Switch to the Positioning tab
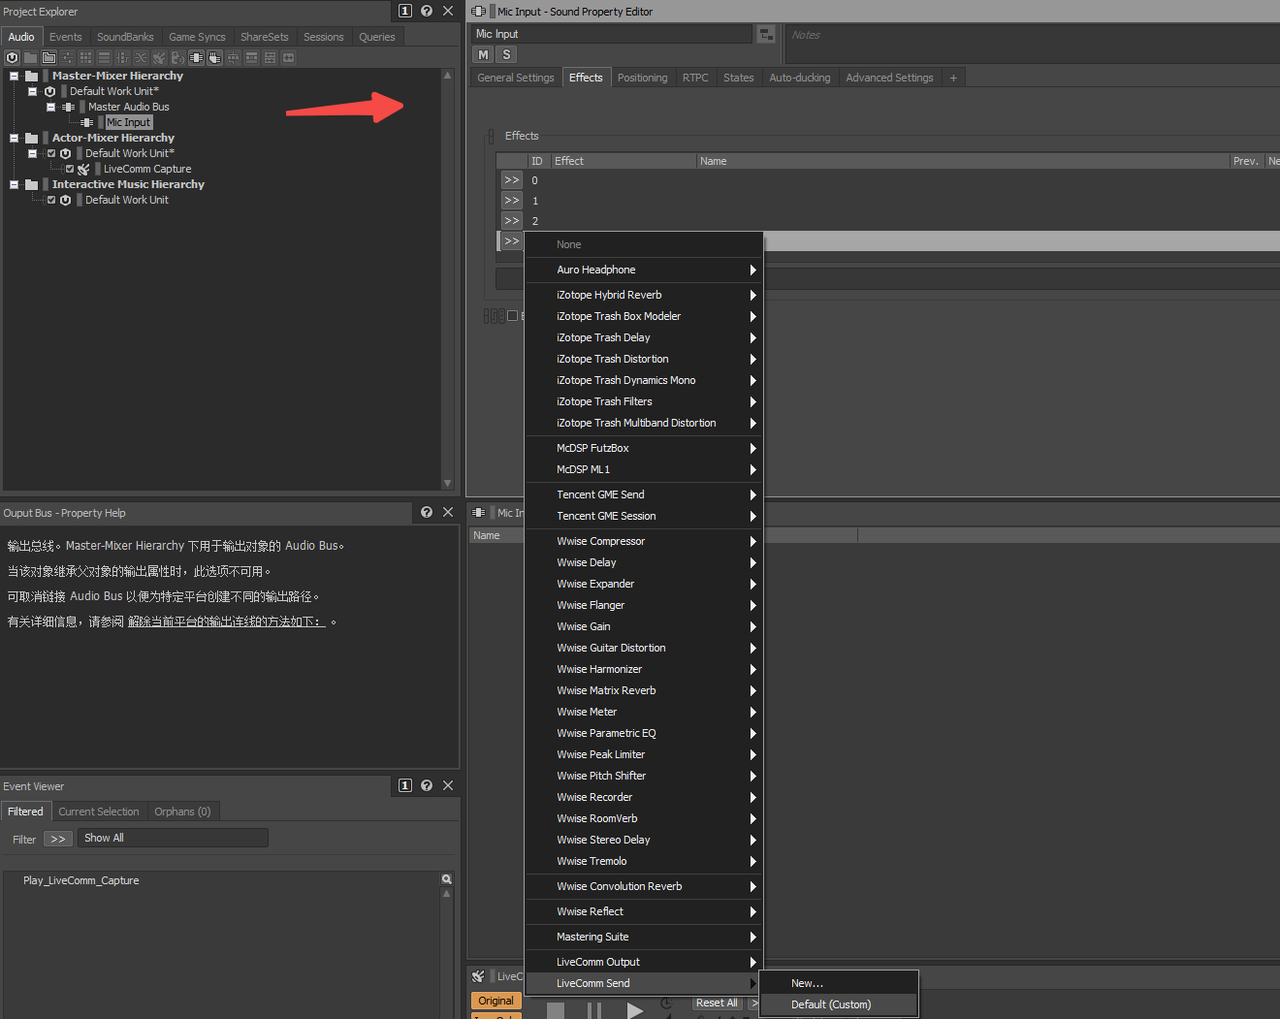Image resolution: width=1280 pixels, height=1019 pixels. point(642,78)
